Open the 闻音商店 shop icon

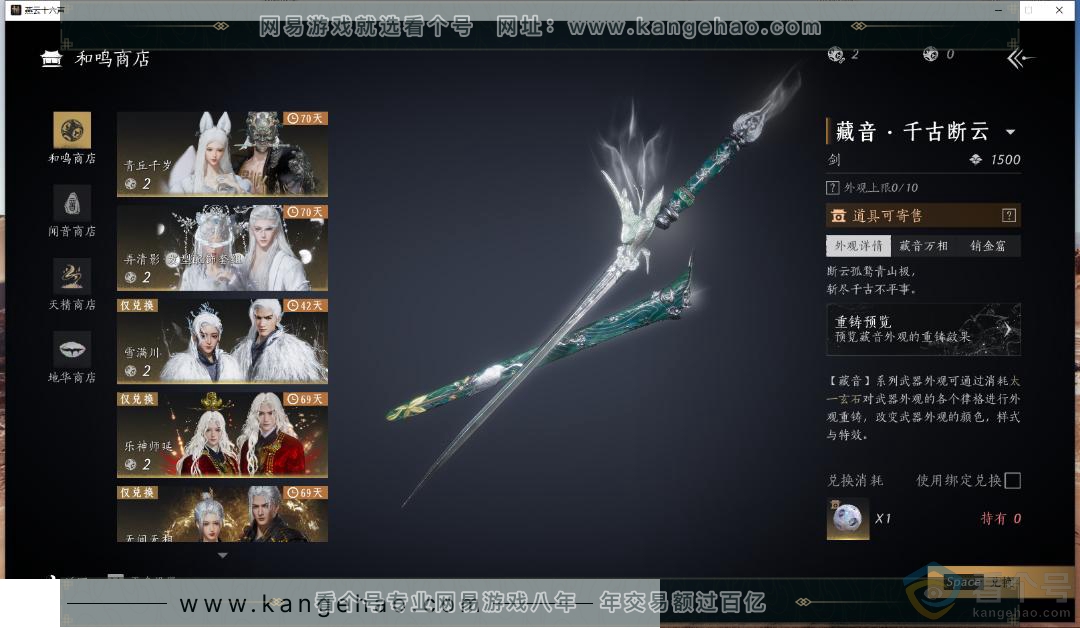pos(72,203)
